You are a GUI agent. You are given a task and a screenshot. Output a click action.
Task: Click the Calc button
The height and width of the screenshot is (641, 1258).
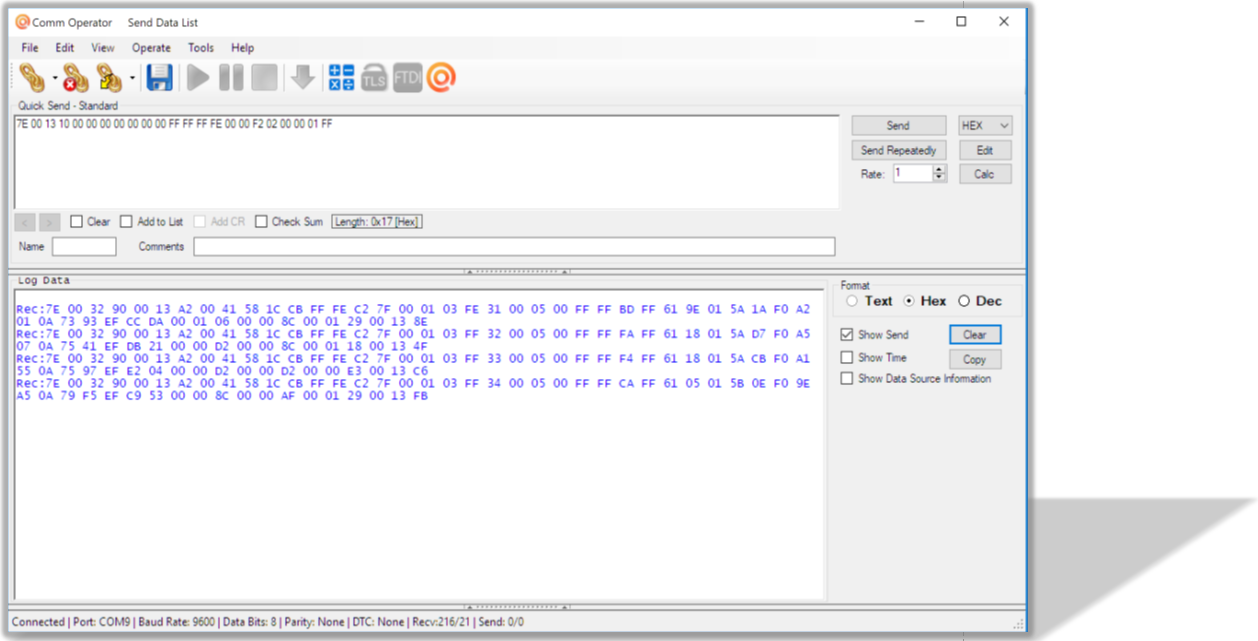pyautogui.click(x=985, y=174)
